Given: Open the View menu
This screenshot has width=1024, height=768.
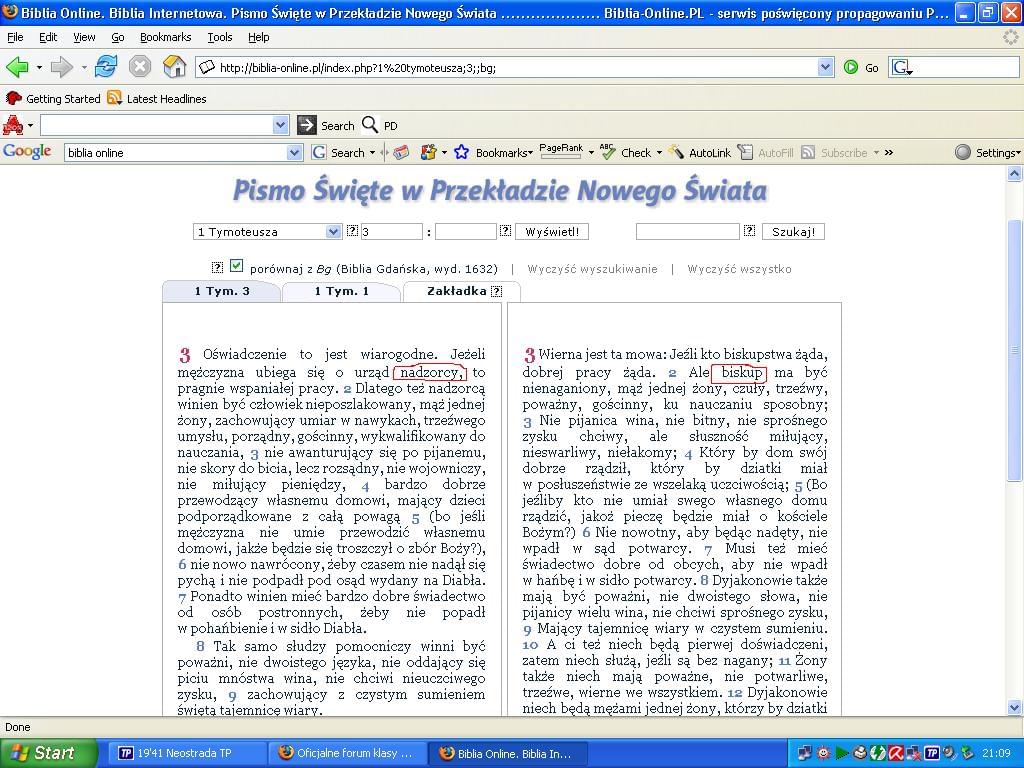Looking at the screenshot, I should tap(84, 37).
